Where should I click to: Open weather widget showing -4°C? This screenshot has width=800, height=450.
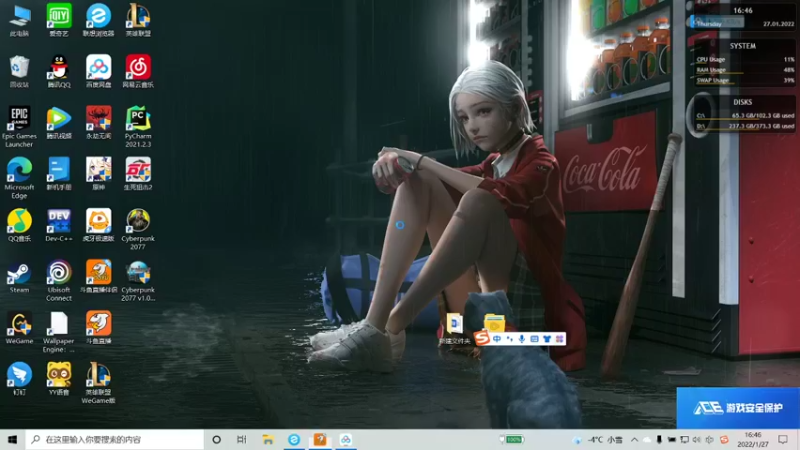click(598, 439)
